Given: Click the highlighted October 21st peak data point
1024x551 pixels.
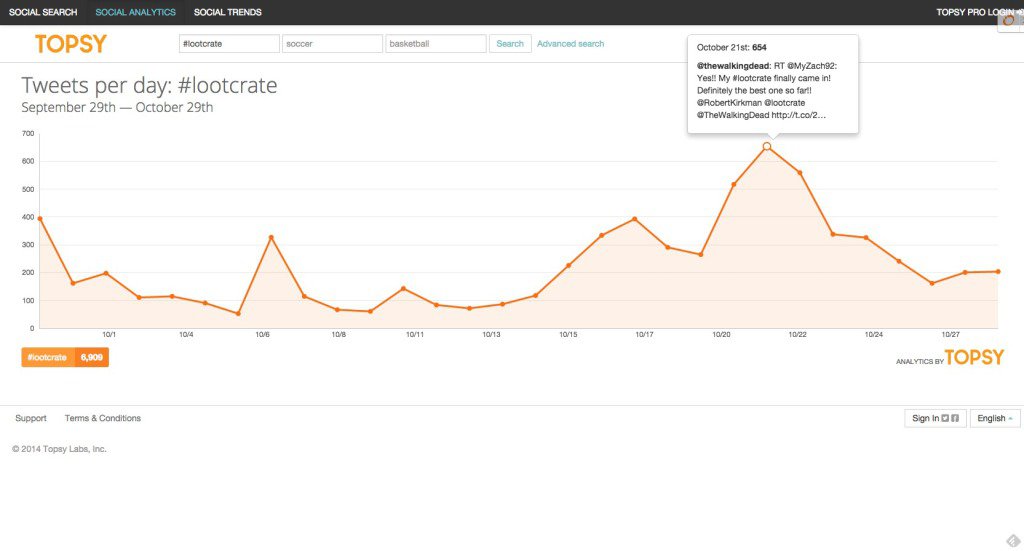Looking at the screenshot, I should (x=767, y=146).
